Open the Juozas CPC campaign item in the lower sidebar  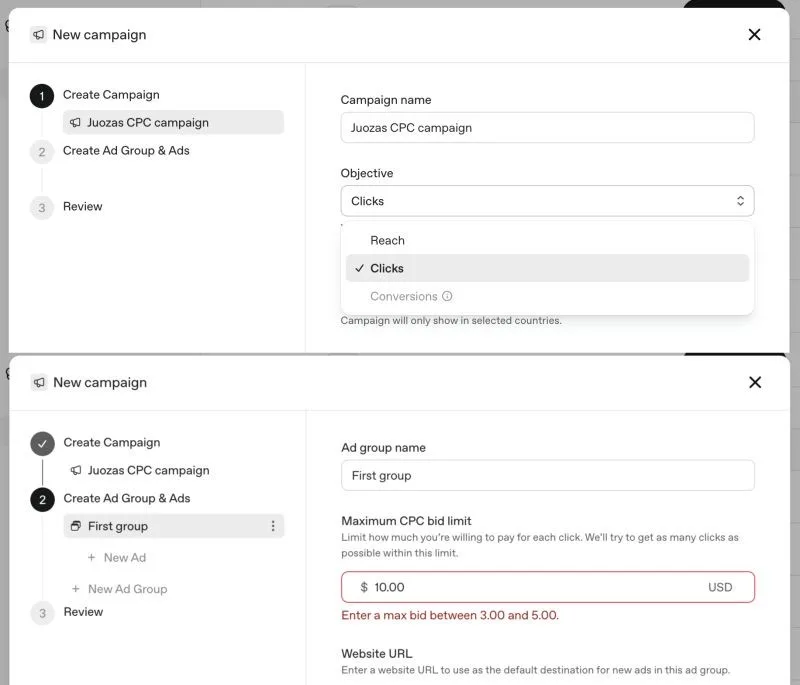pos(140,470)
